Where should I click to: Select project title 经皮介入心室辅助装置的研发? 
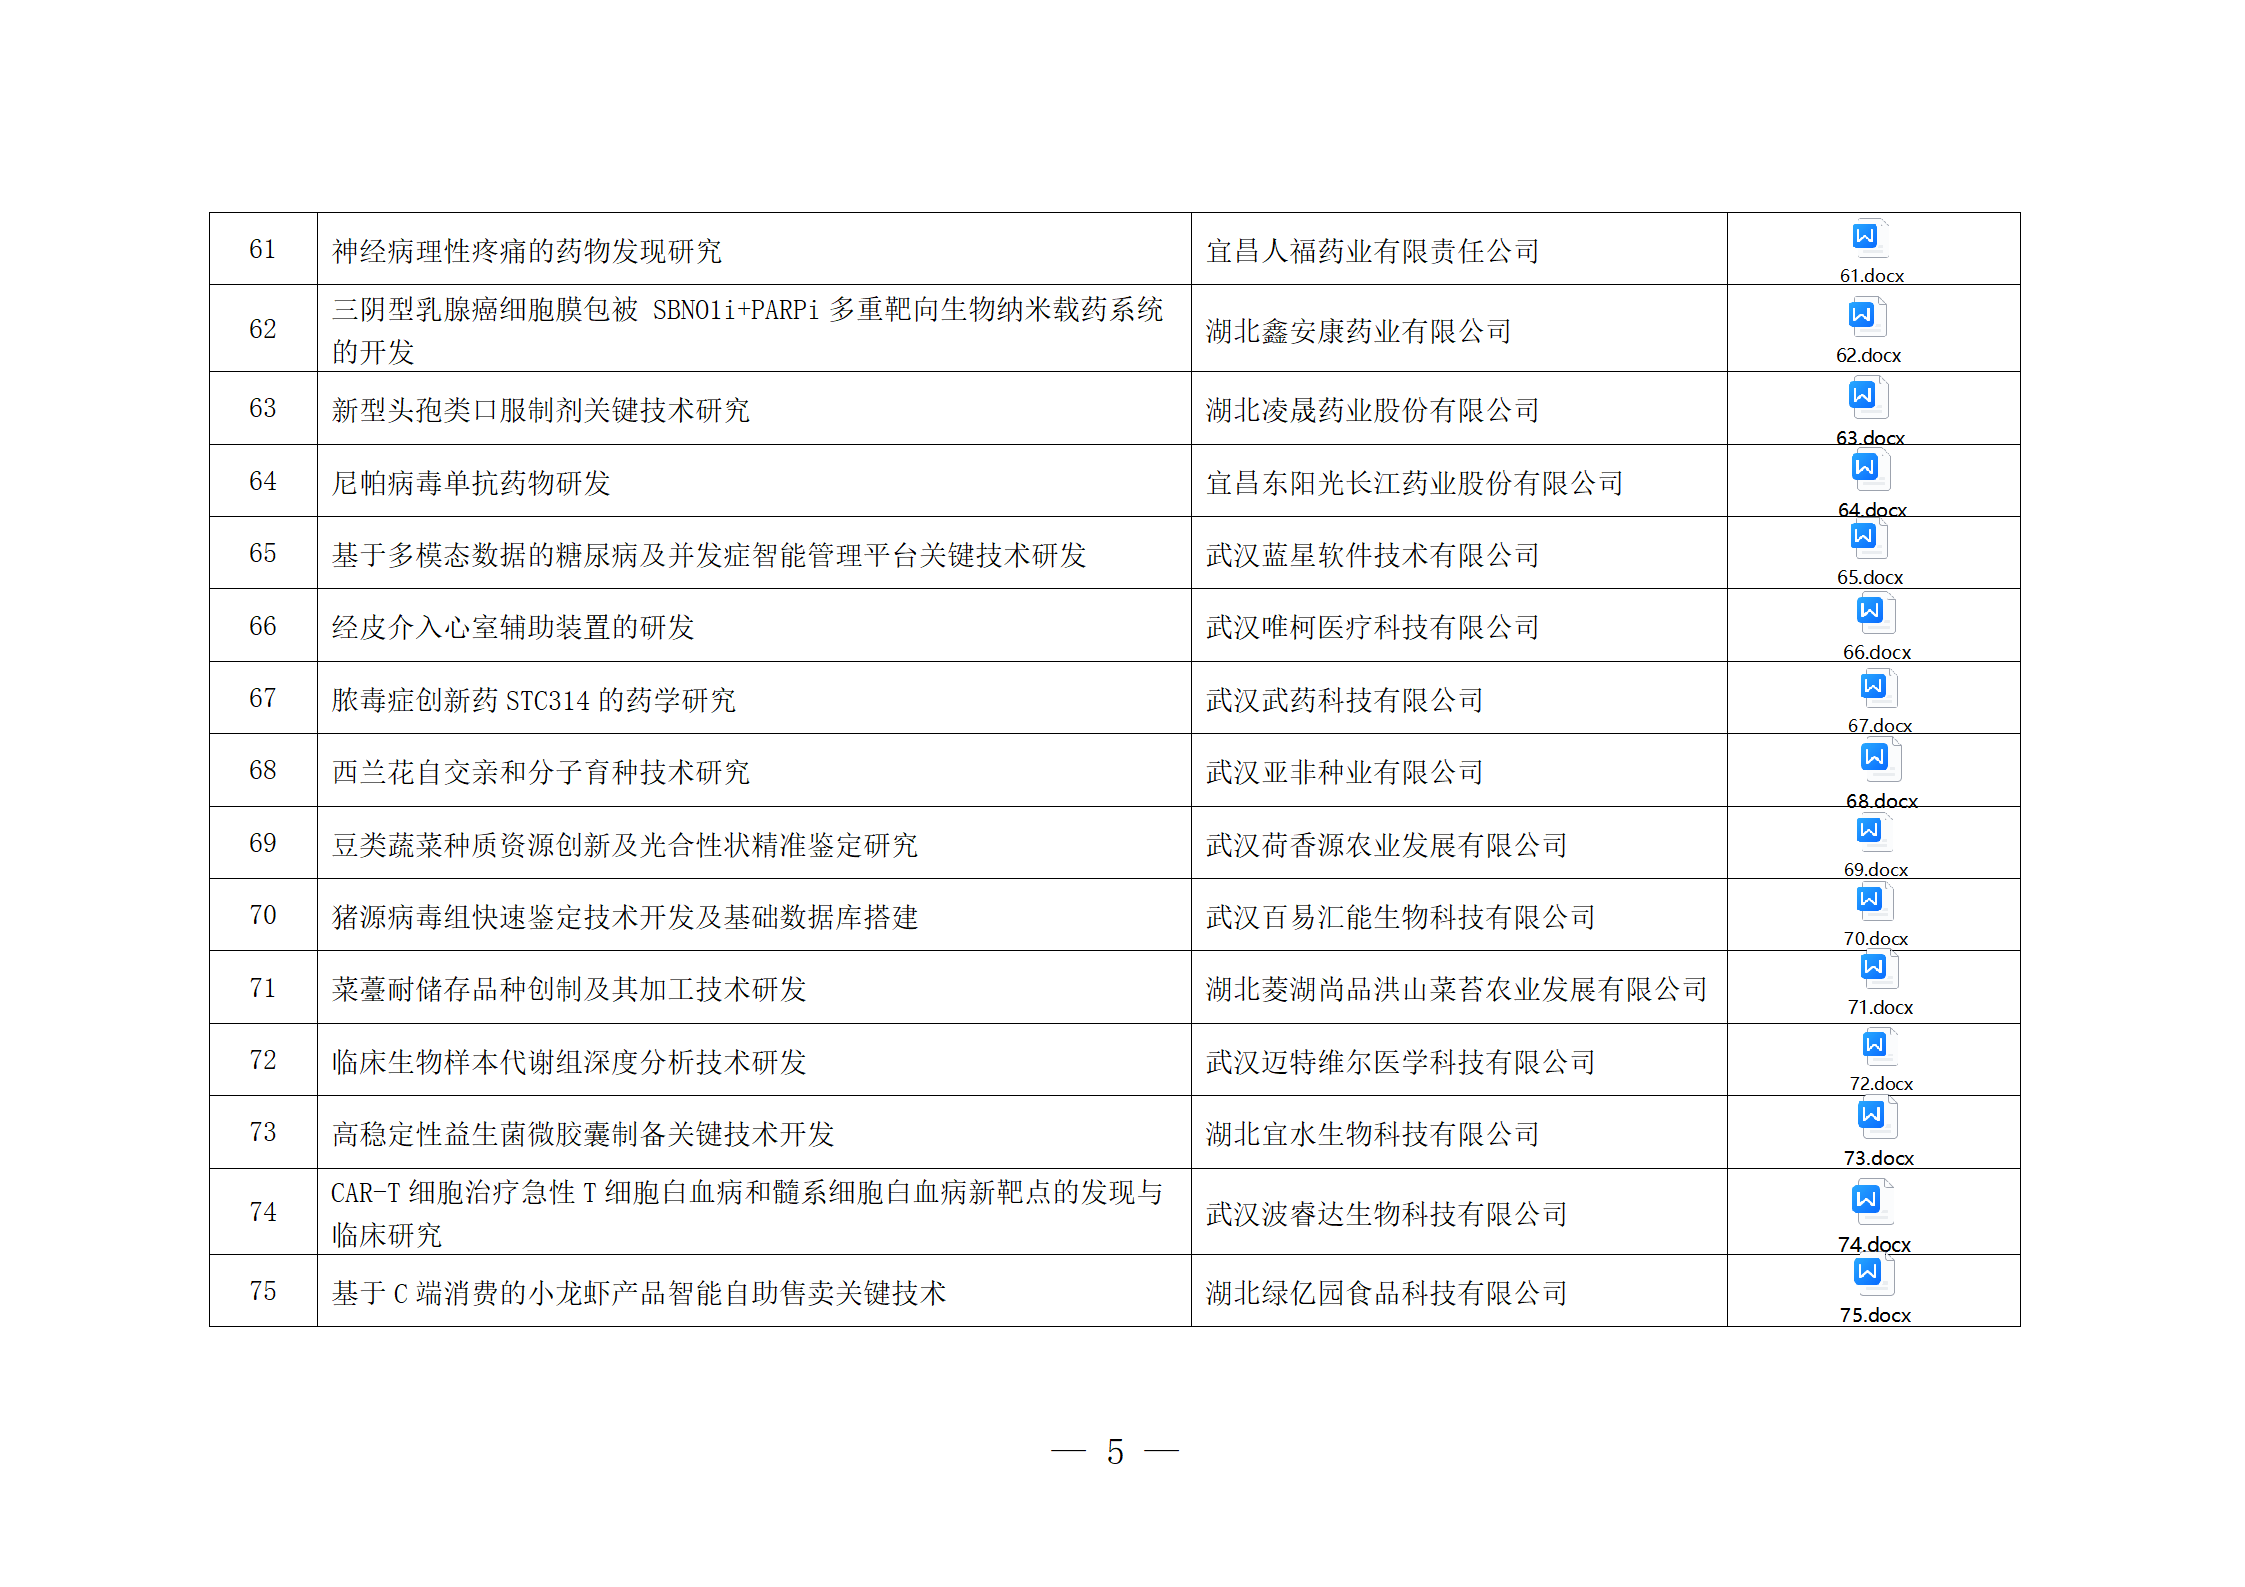[x=512, y=627]
